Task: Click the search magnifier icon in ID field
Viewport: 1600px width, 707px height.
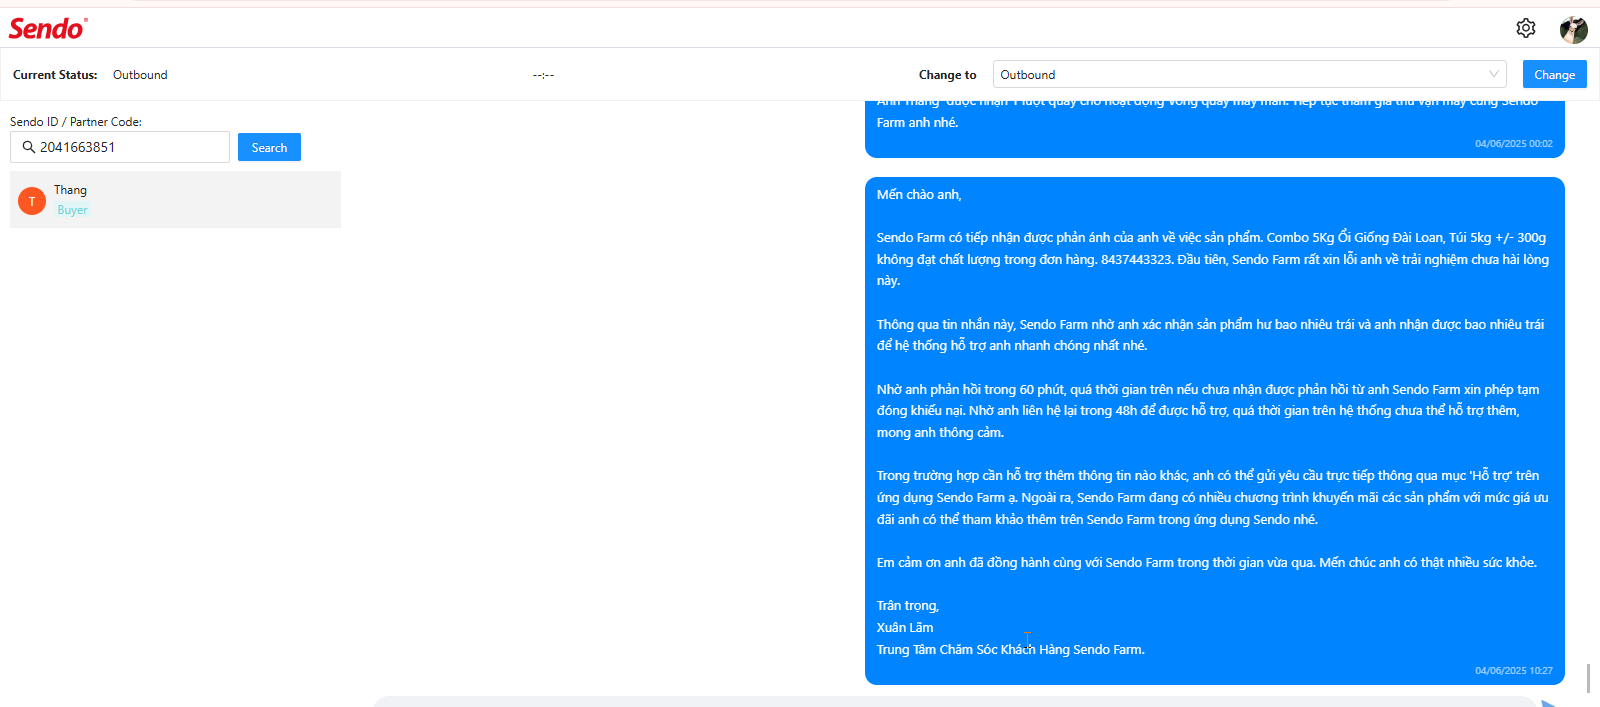Action: click(29, 147)
